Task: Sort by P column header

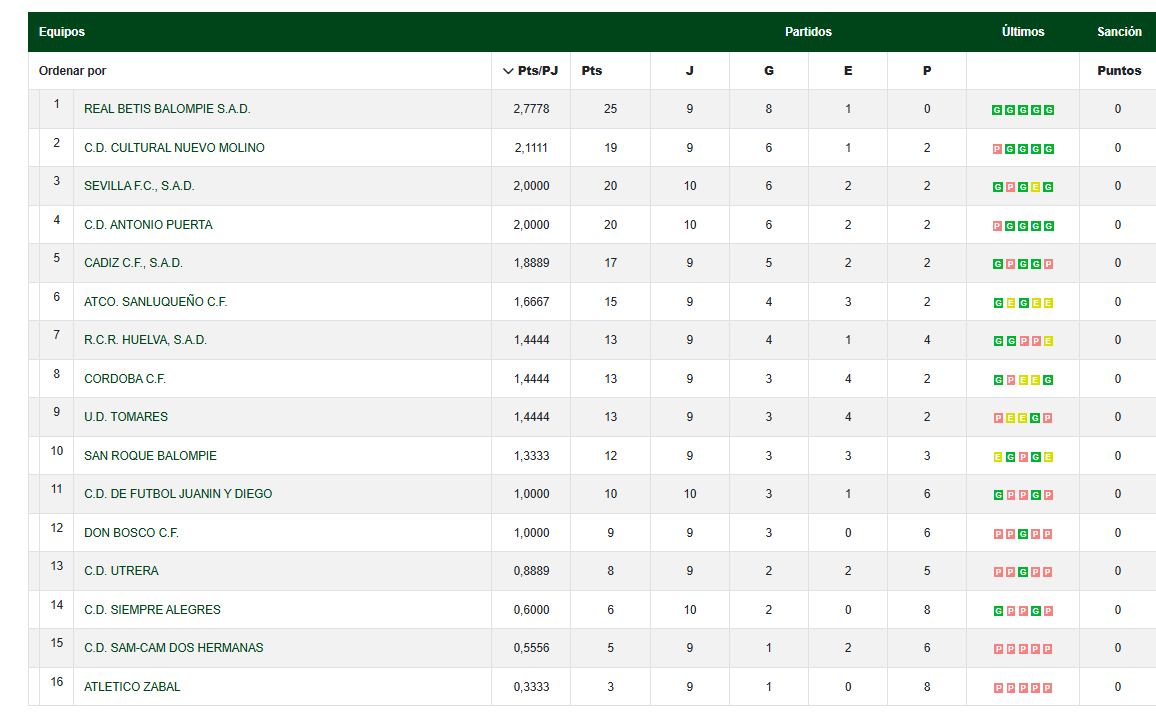Action: [x=927, y=71]
